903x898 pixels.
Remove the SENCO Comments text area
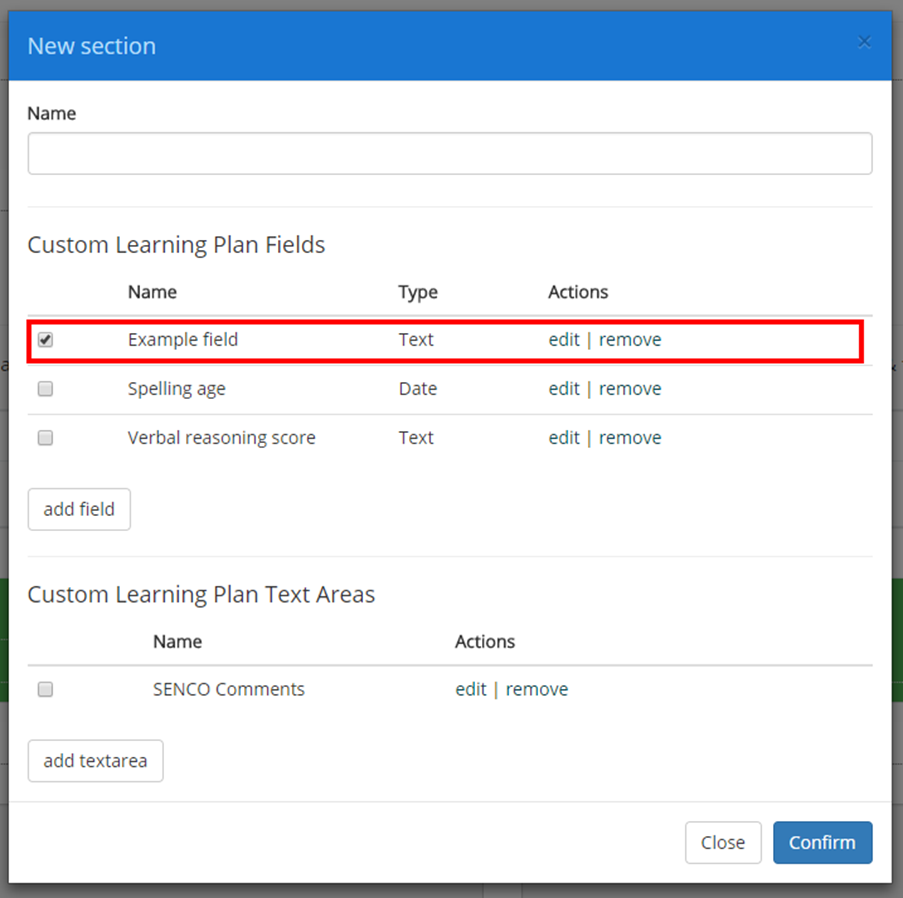click(x=537, y=689)
